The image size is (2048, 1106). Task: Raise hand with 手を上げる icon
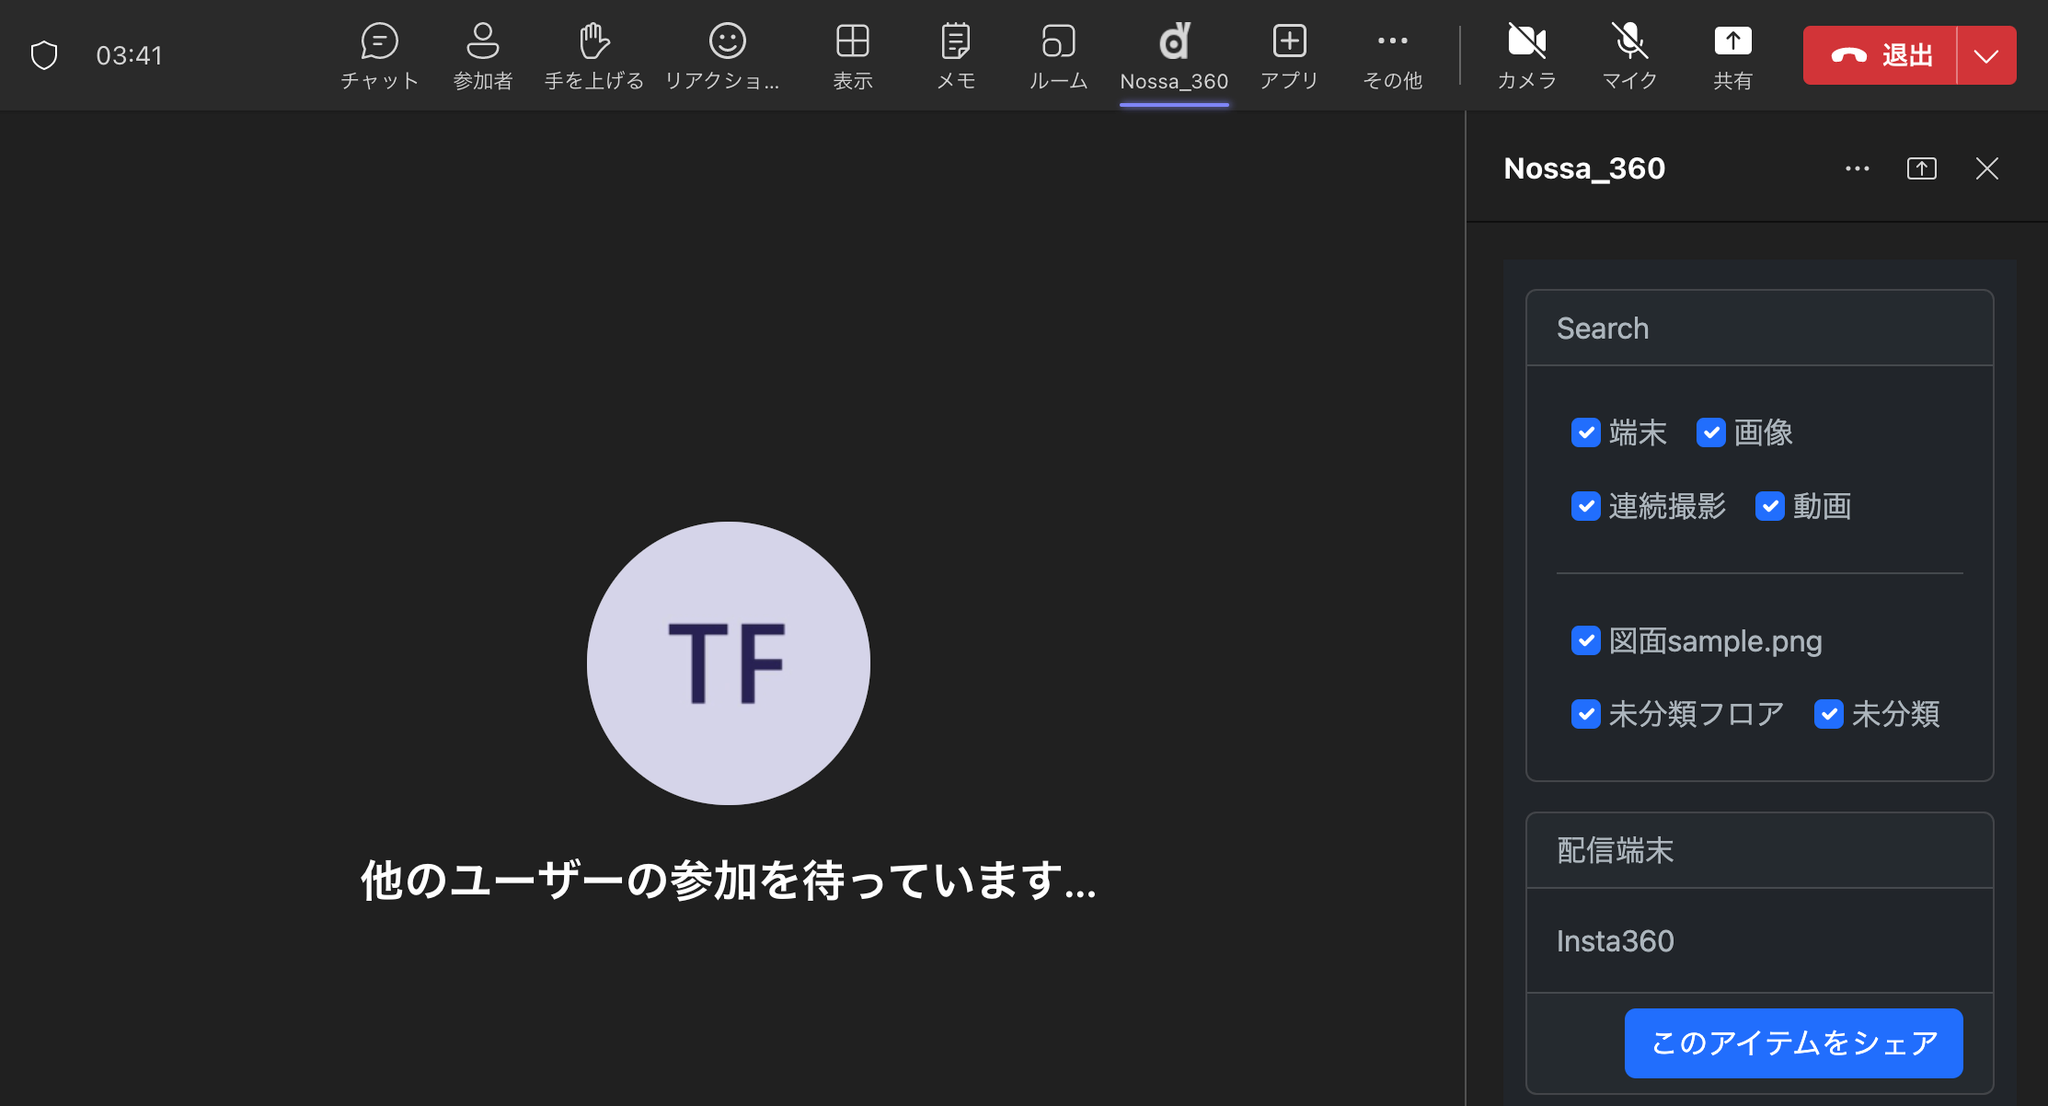[594, 55]
